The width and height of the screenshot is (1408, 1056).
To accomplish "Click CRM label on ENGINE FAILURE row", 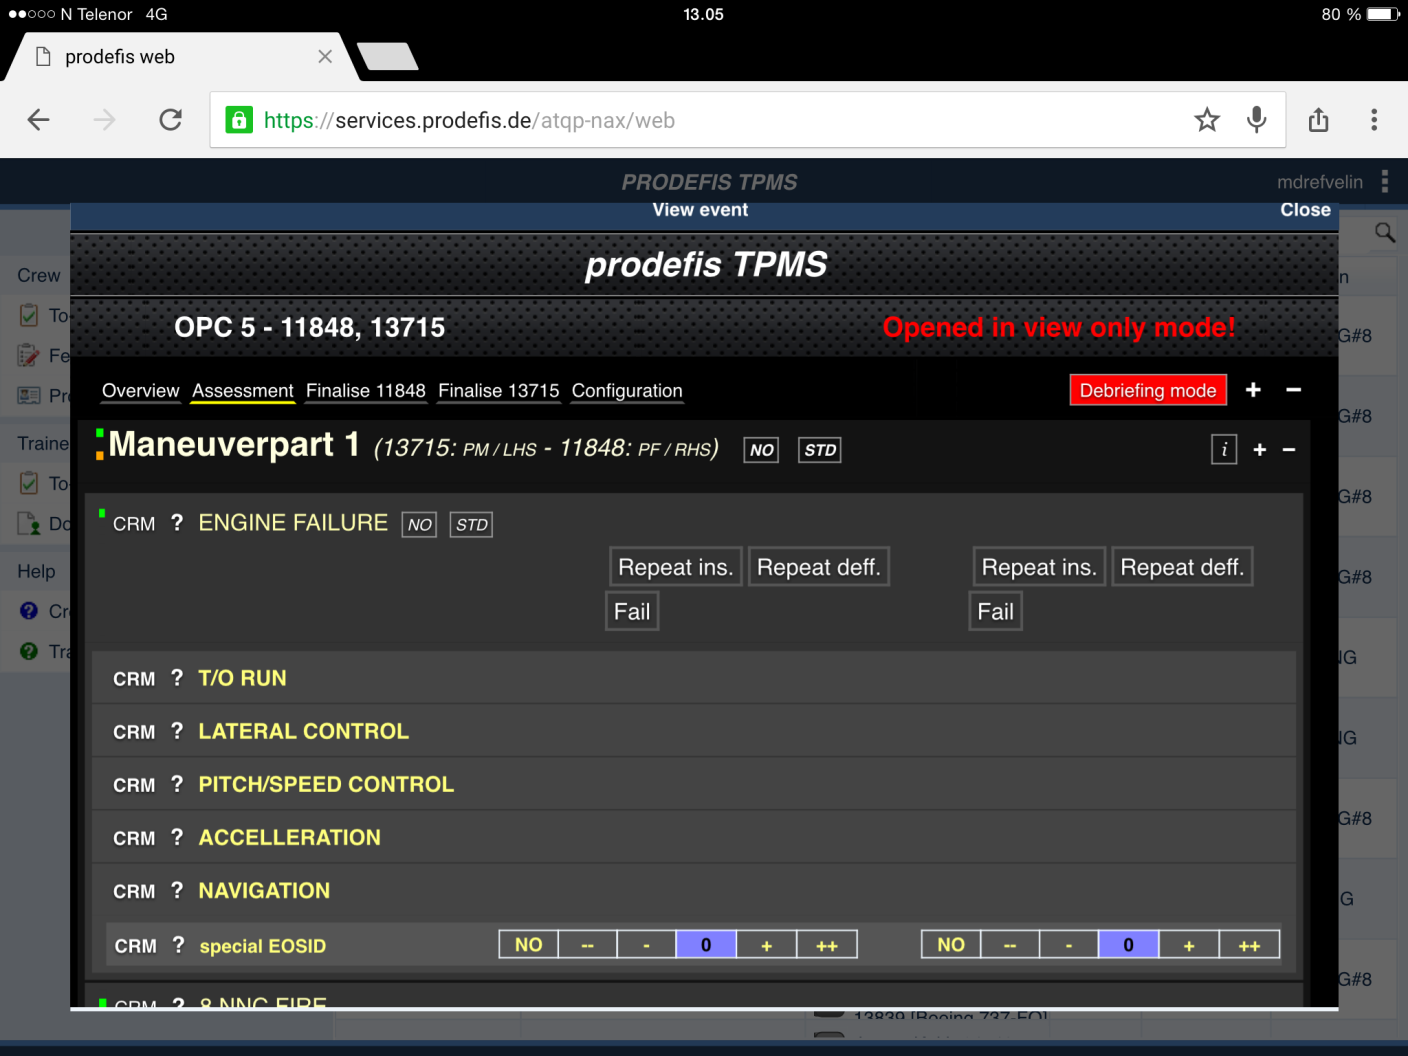I will tap(134, 524).
